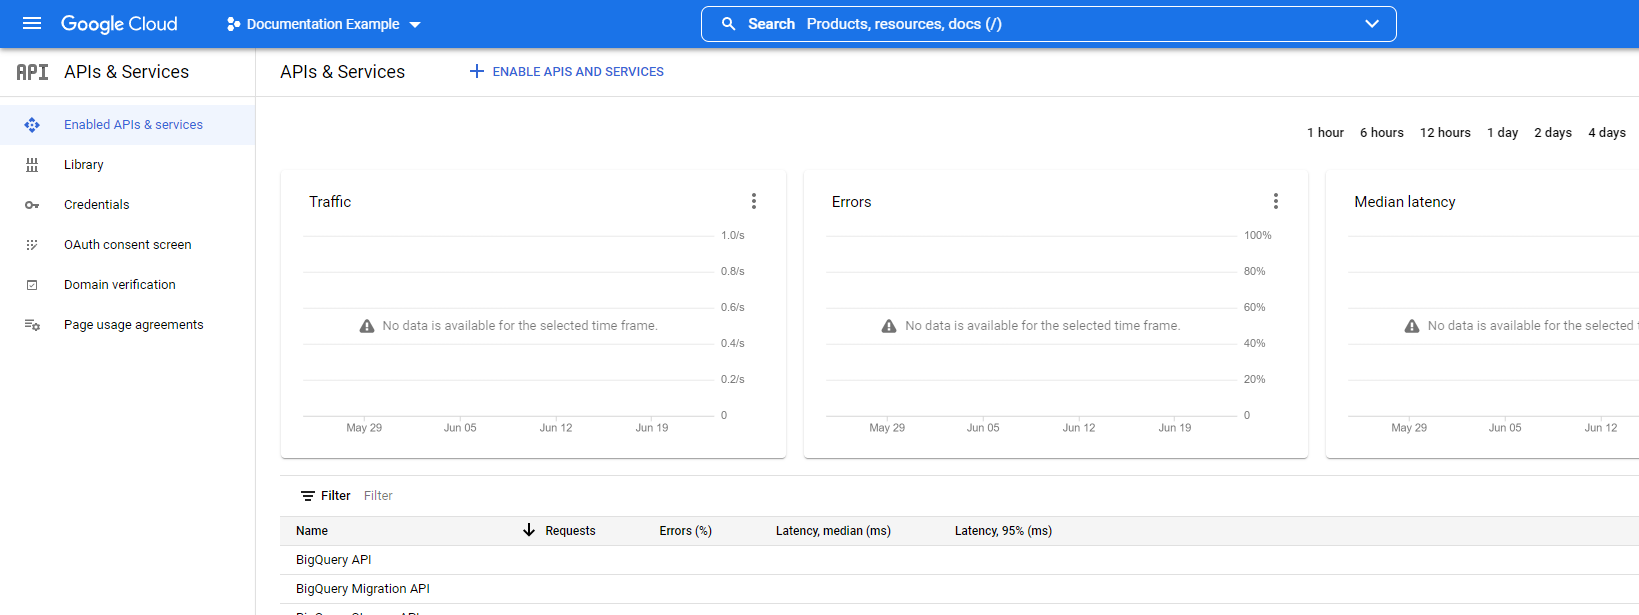
Task: Click the Filter list icon
Action: point(308,496)
